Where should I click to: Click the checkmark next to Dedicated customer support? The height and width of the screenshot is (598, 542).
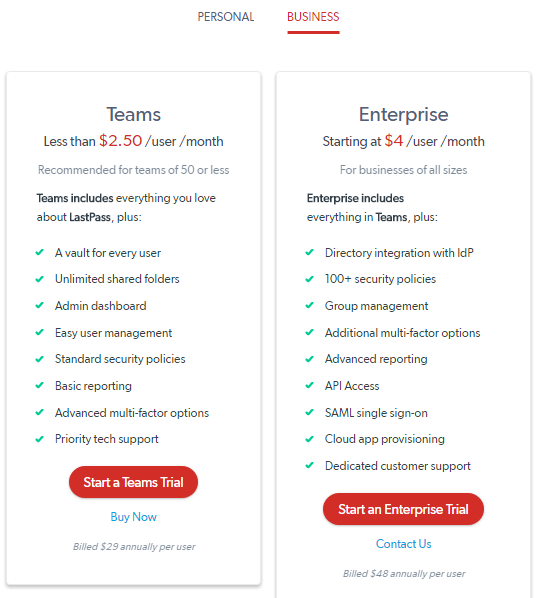pos(310,465)
